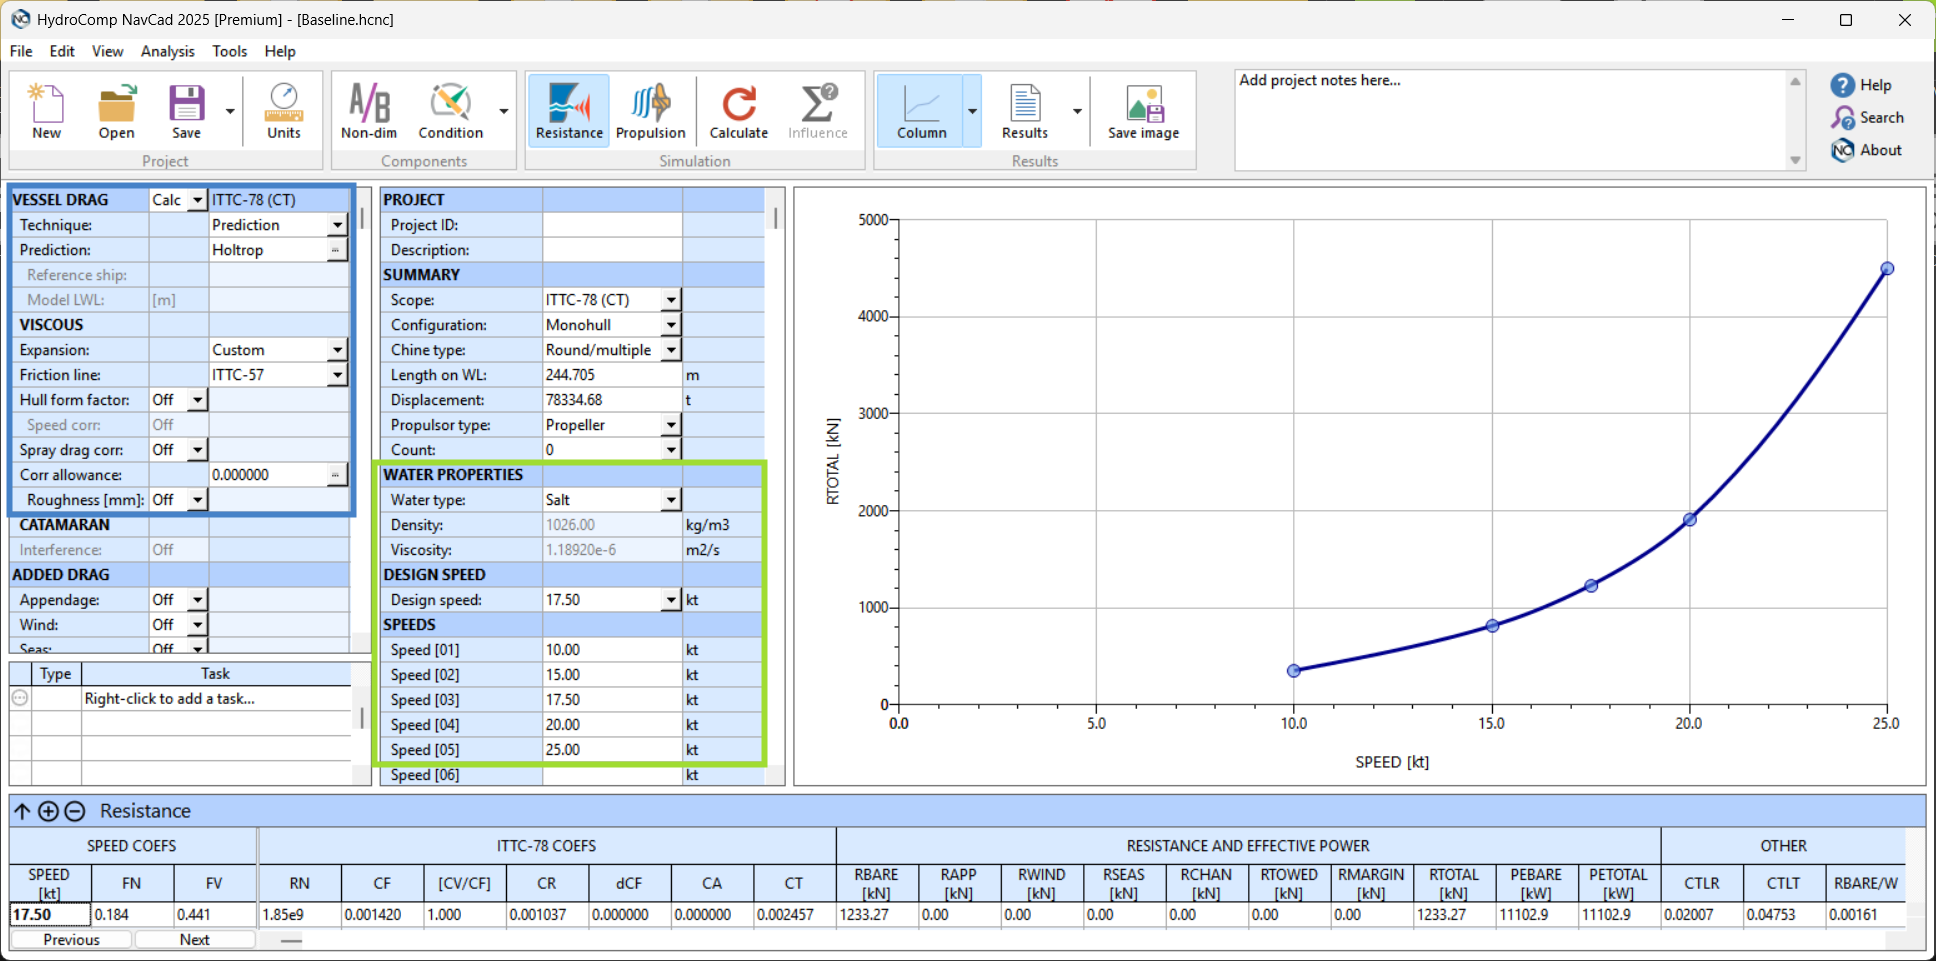Screen dimensions: 1936x961
Task: Open the Chine type dropdown
Action: 671,350
